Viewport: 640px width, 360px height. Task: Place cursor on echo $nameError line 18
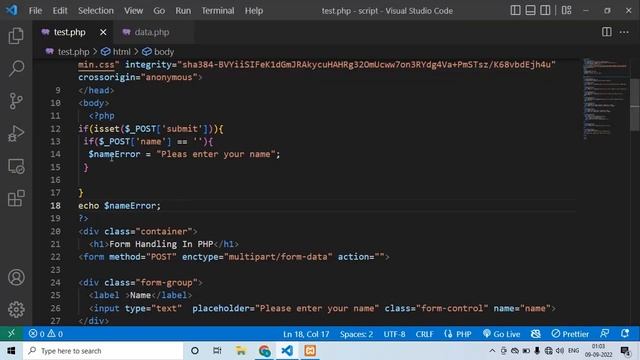[x=120, y=206]
